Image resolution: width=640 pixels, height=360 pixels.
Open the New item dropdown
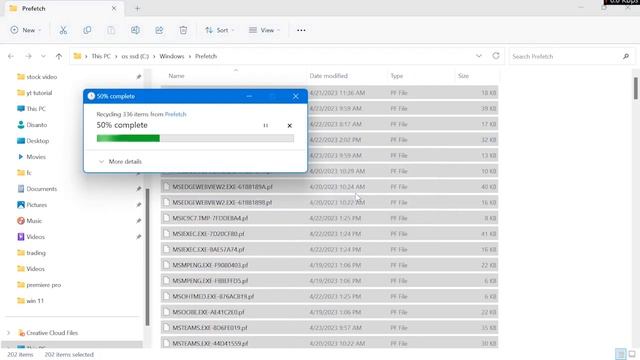(x=26, y=30)
